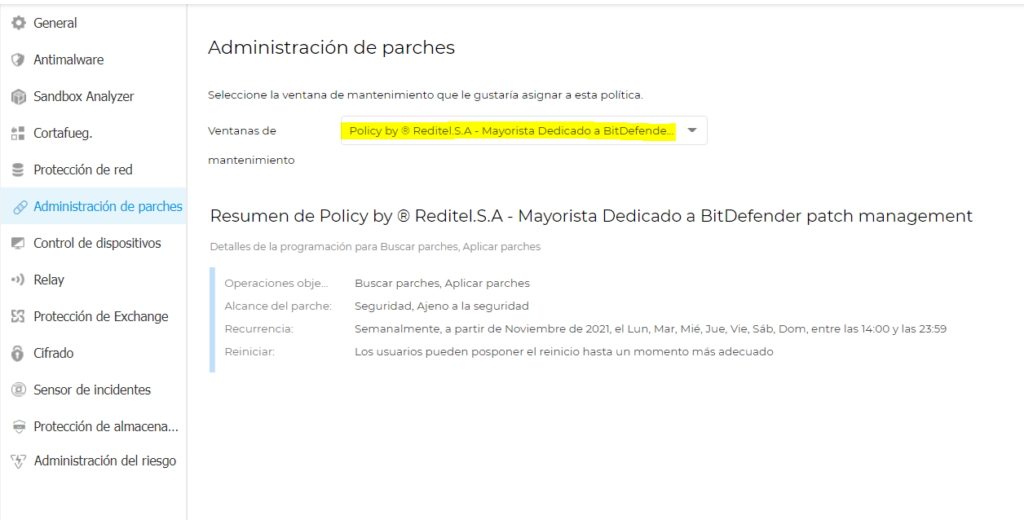Click the Protección de Exchange icon
The height and width of the screenshot is (520, 1024).
point(18,316)
